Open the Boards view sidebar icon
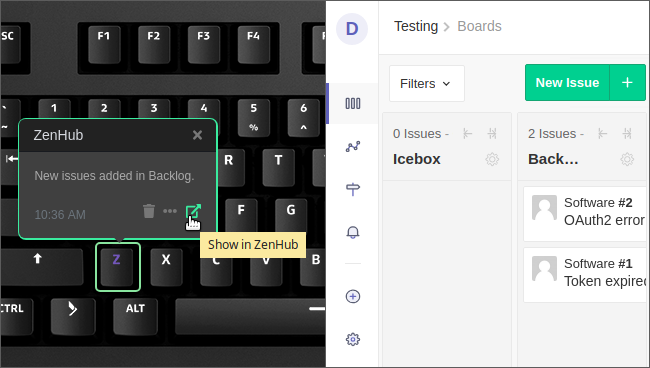 (353, 103)
